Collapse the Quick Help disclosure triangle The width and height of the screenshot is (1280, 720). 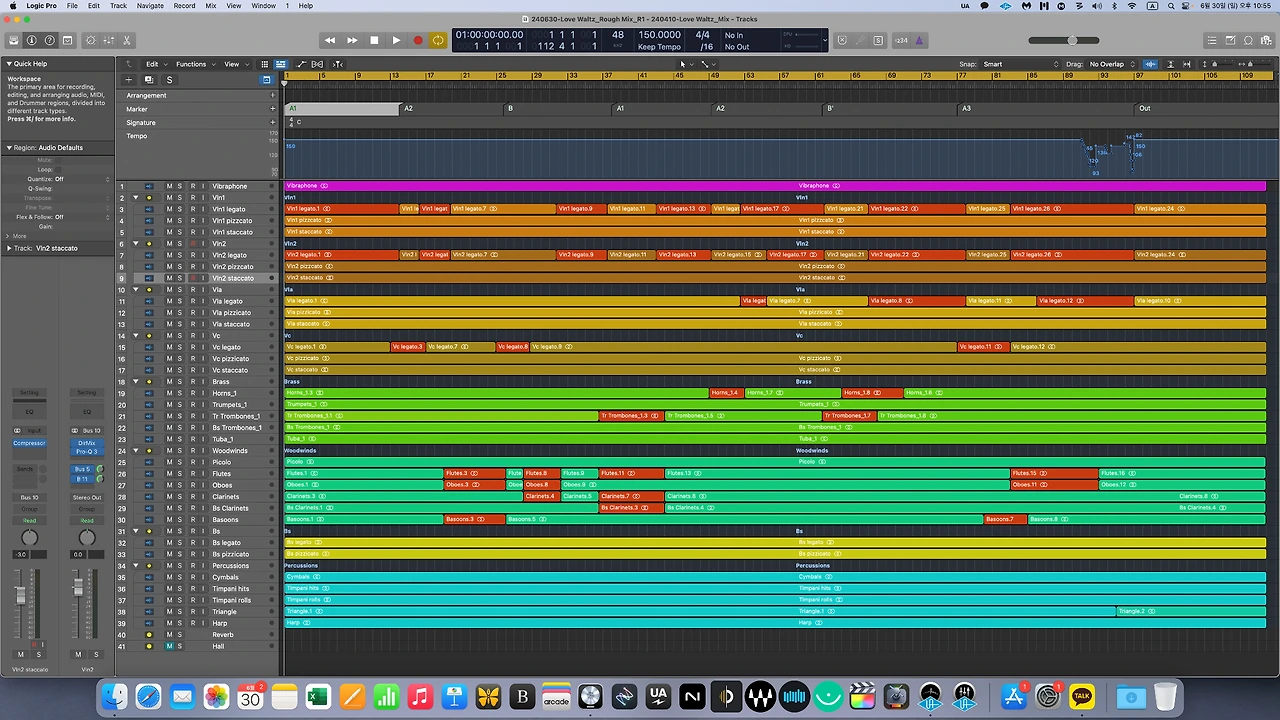pyautogui.click(x=9, y=64)
